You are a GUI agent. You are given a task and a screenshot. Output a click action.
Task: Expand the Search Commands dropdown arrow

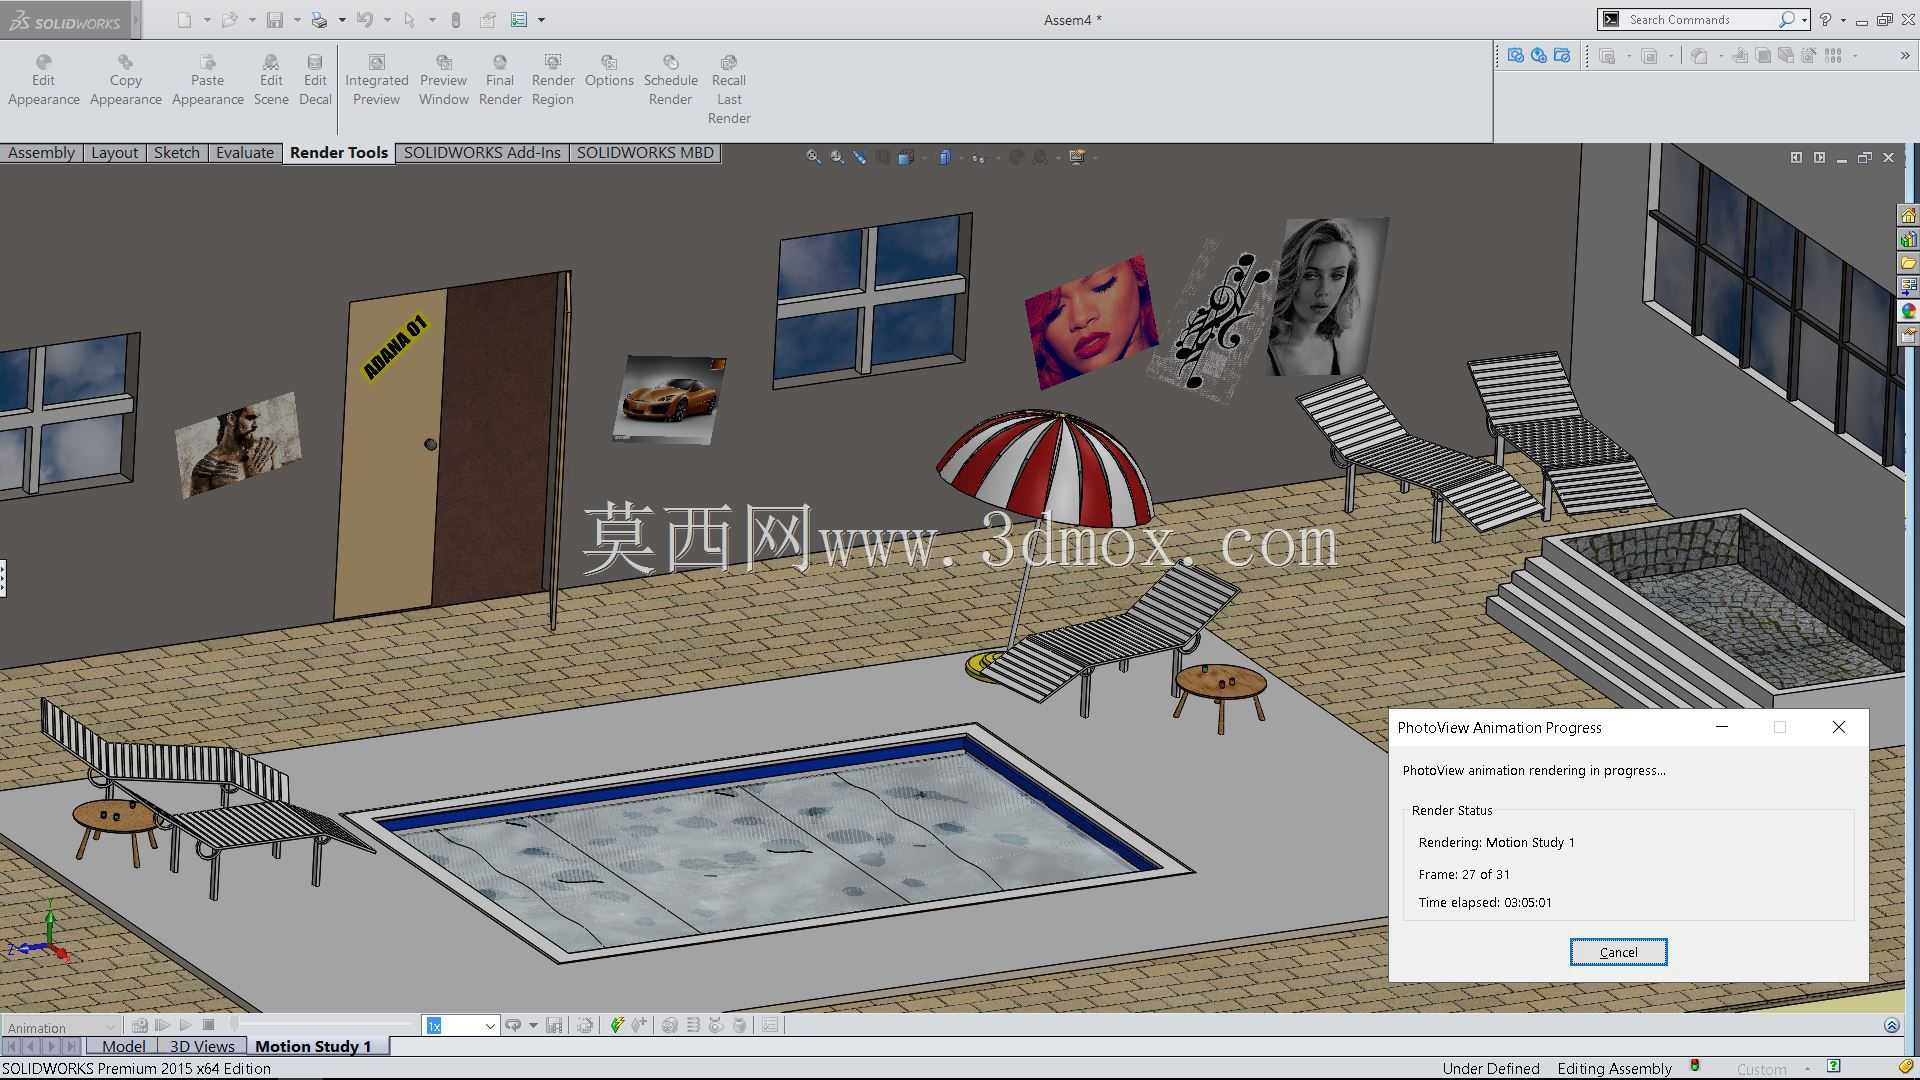(1804, 20)
